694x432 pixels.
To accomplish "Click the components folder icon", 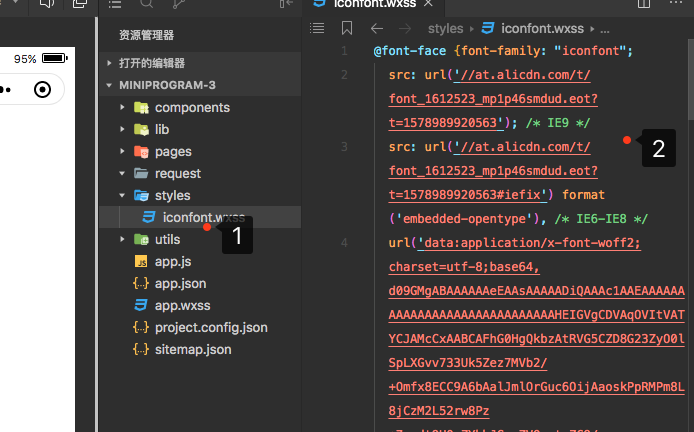I will [141, 108].
